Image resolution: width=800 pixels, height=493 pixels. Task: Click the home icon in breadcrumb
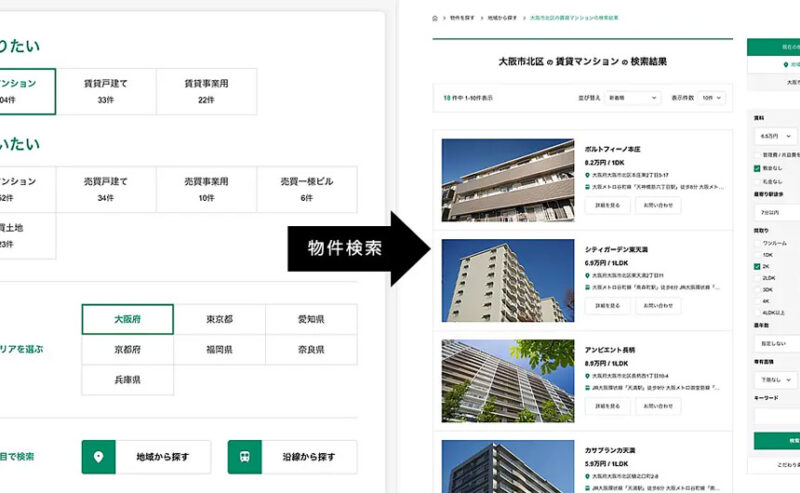pos(435,18)
